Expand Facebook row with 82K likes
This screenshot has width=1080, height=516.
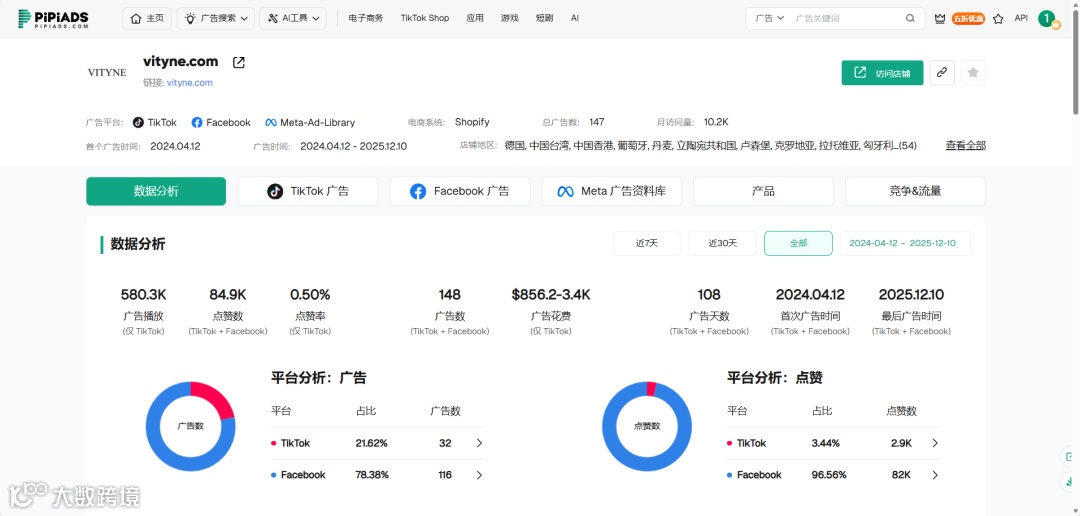click(x=935, y=475)
